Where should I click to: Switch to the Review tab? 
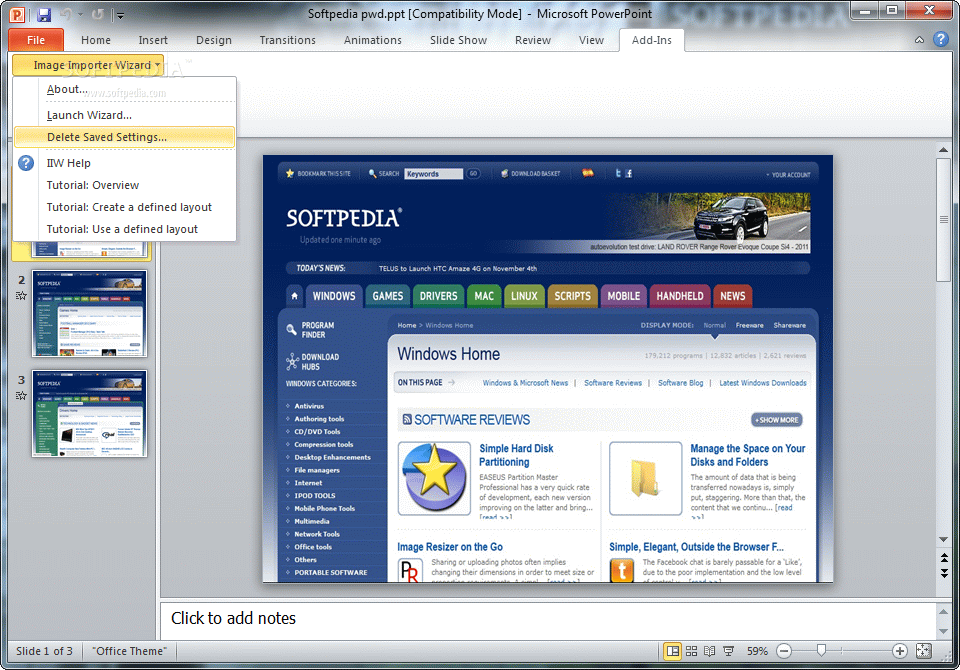tap(533, 40)
